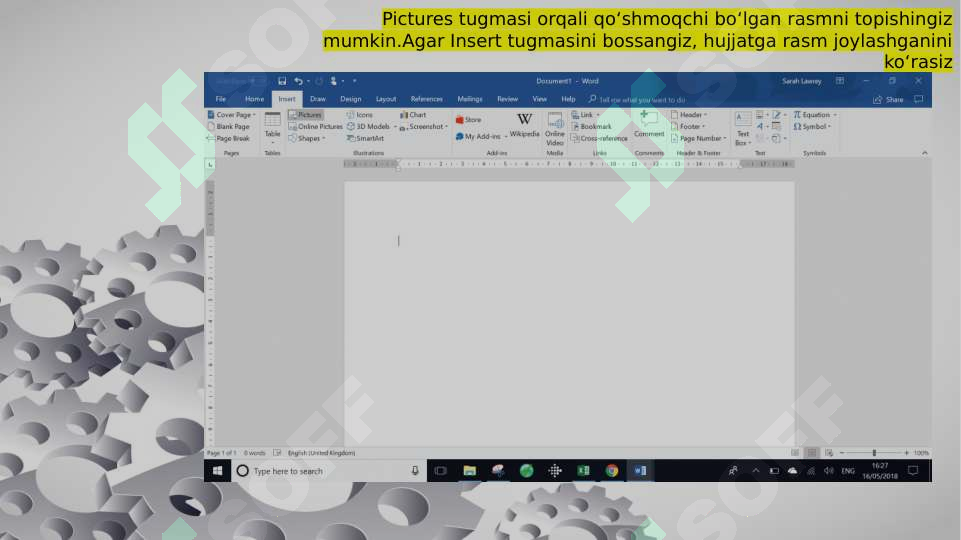The width and height of the screenshot is (961, 540).
Task: Click the tab selector at ruler corner
Action: point(210,164)
